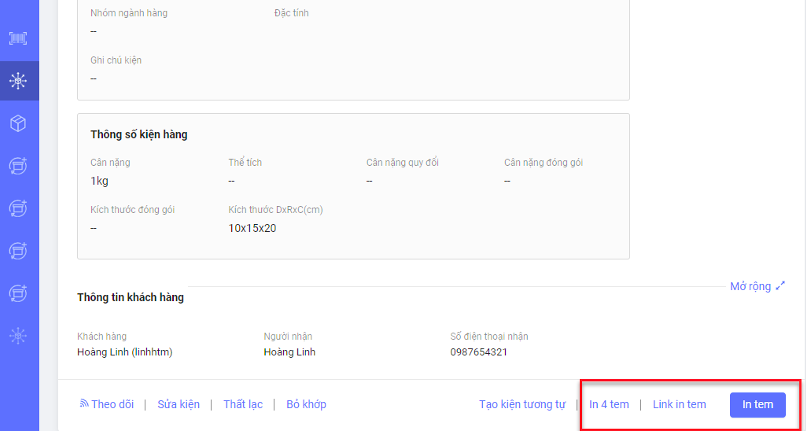This screenshot has width=806, height=434.
Task: Expand customer info with Mở rộng
Action: click(757, 286)
